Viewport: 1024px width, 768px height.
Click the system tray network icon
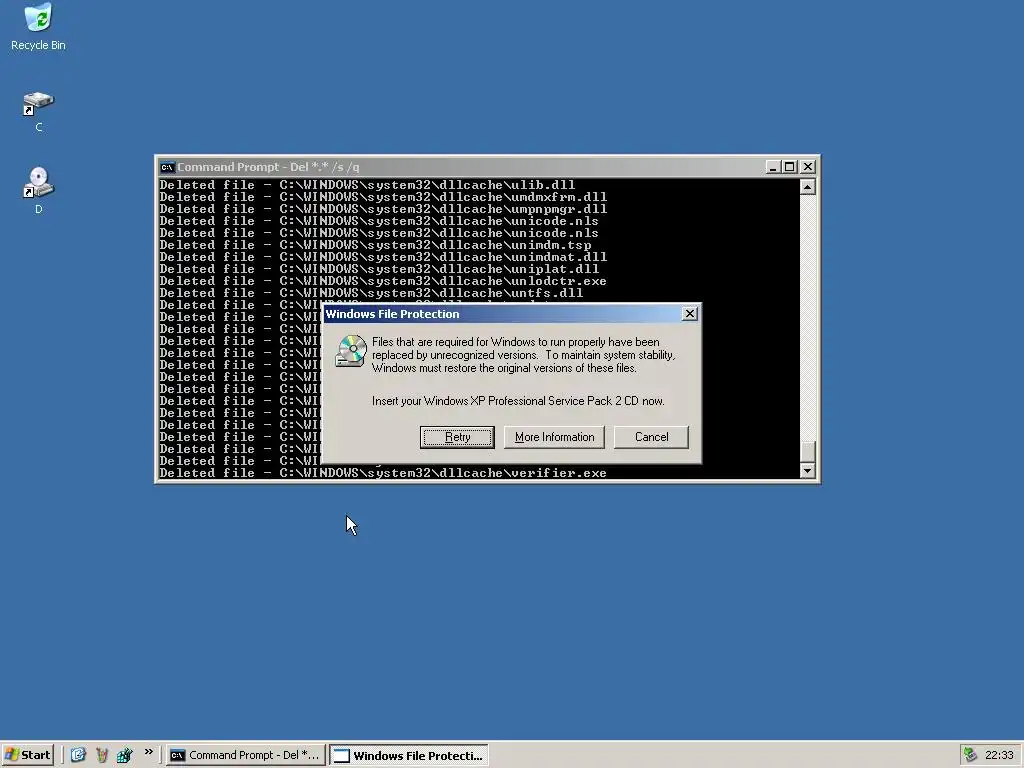pos(970,755)
